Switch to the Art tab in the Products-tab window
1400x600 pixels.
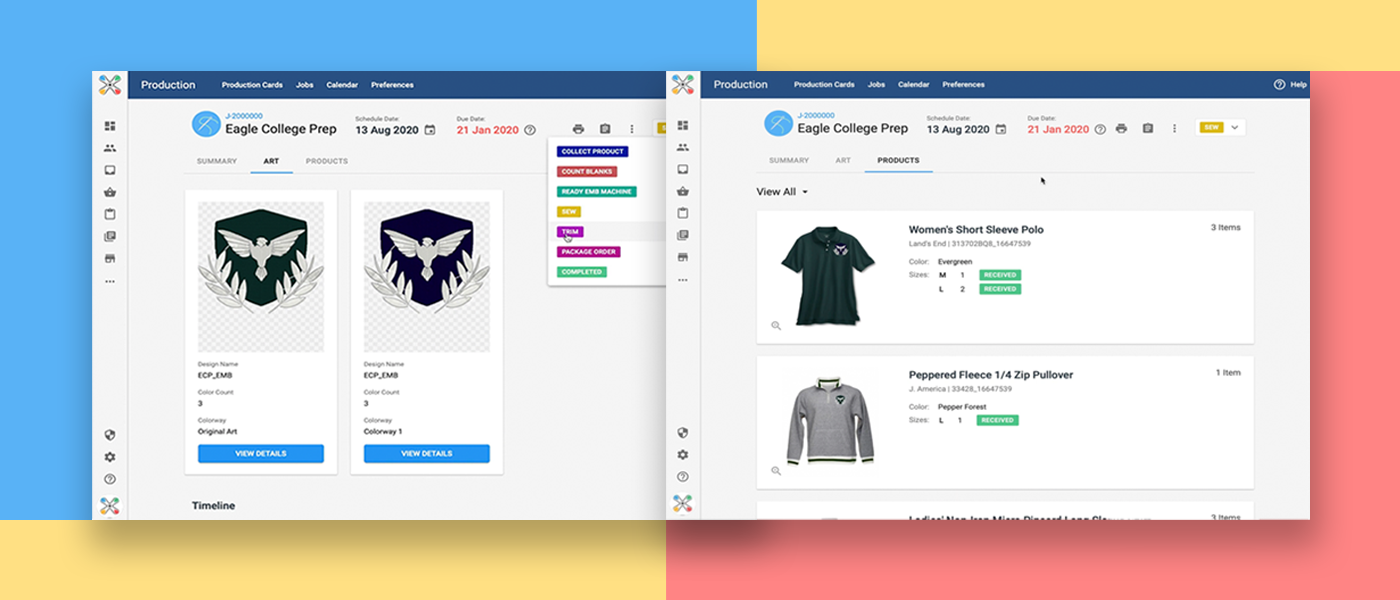(x=843, y=160)
